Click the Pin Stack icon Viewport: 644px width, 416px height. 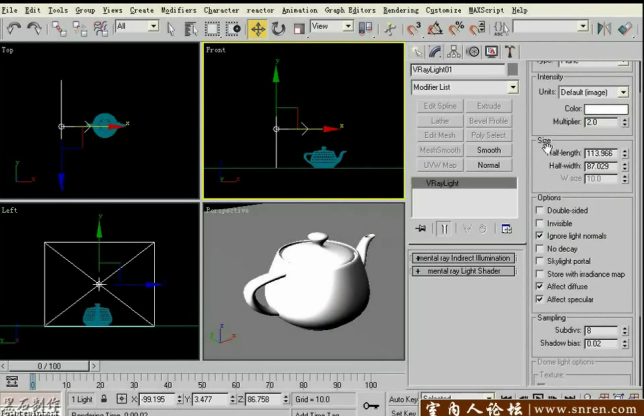pos(421,229)
